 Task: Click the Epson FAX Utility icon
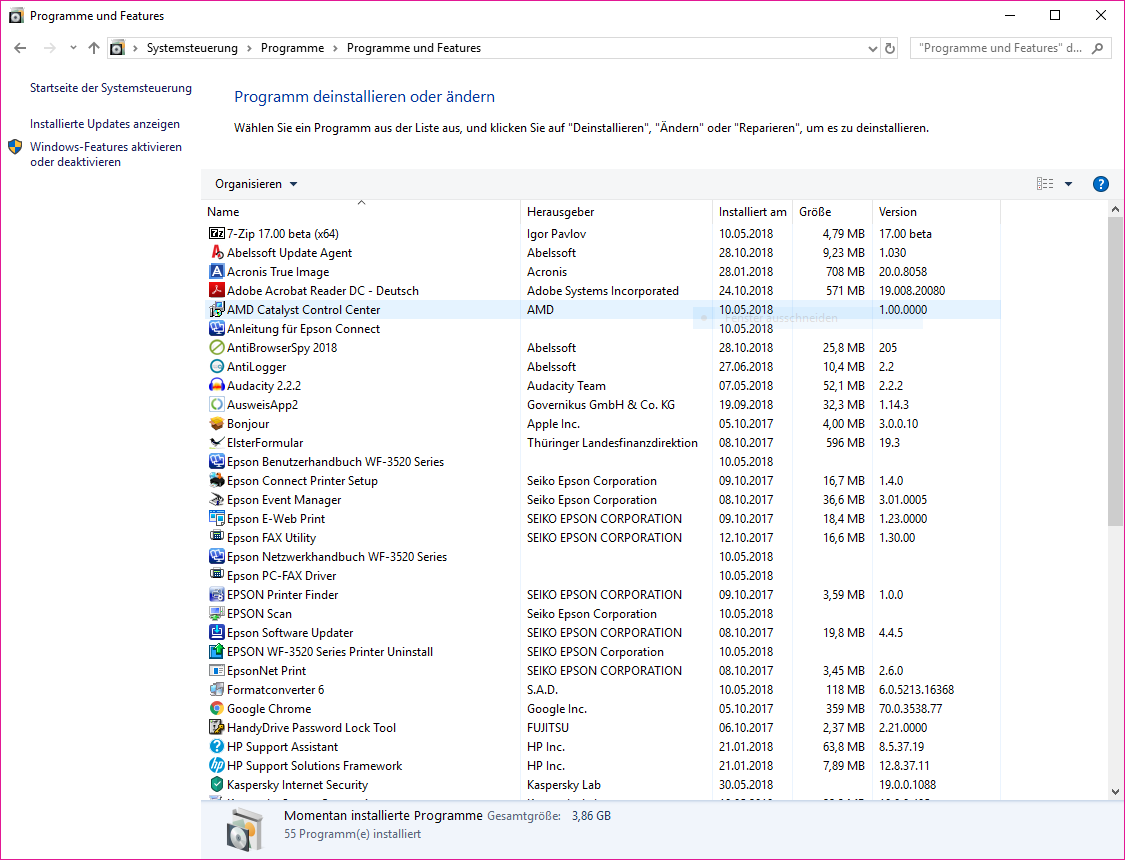(x=217, y=537)
